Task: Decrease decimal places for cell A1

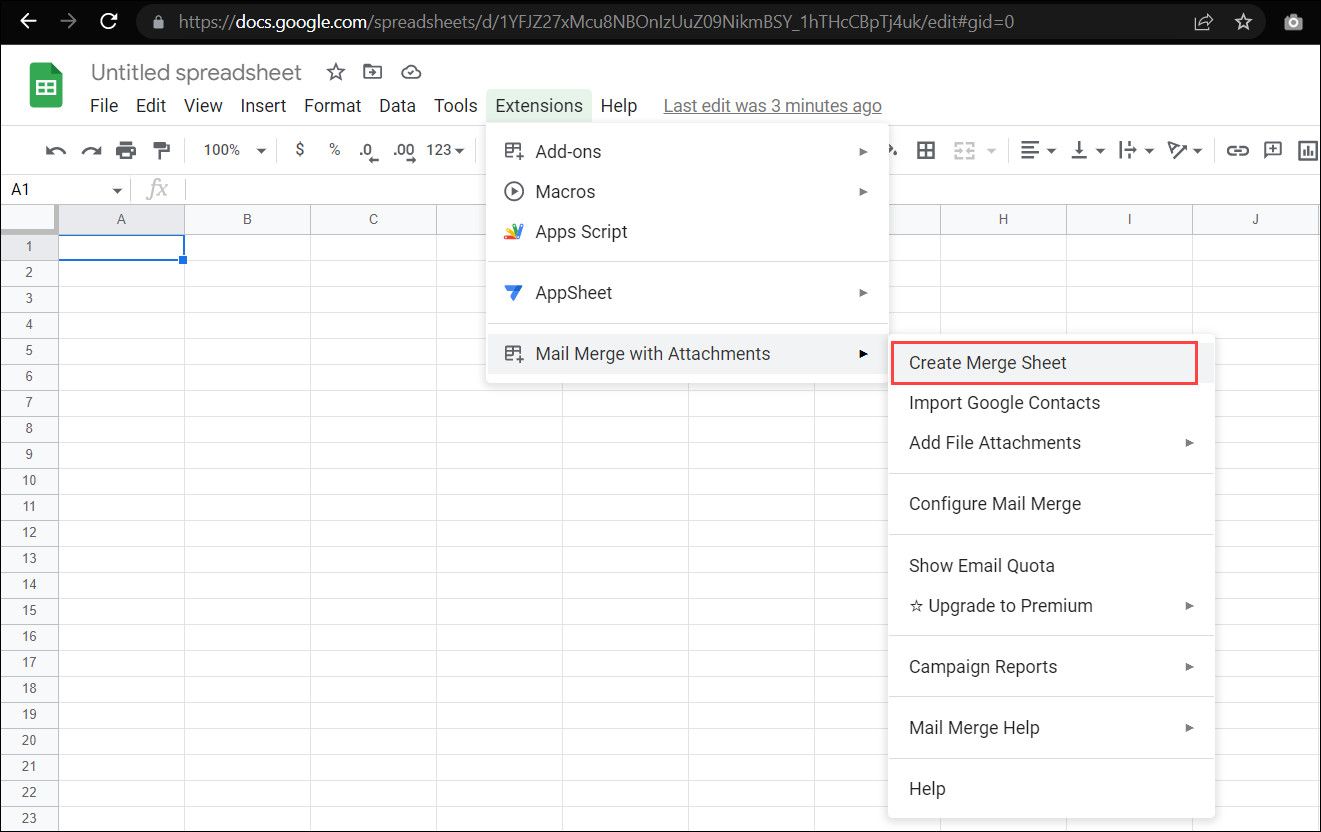Action: pyautogui.click(x=367, y=149)
